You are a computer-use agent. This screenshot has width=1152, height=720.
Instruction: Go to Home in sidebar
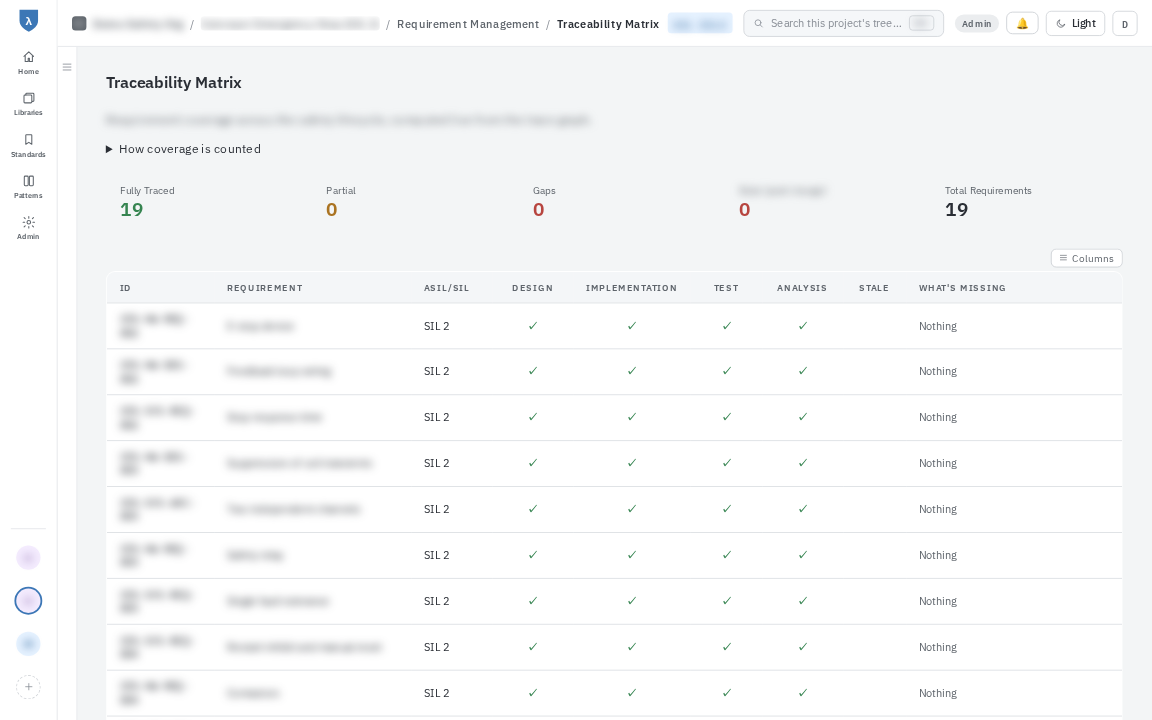click(x=28, y=62)
